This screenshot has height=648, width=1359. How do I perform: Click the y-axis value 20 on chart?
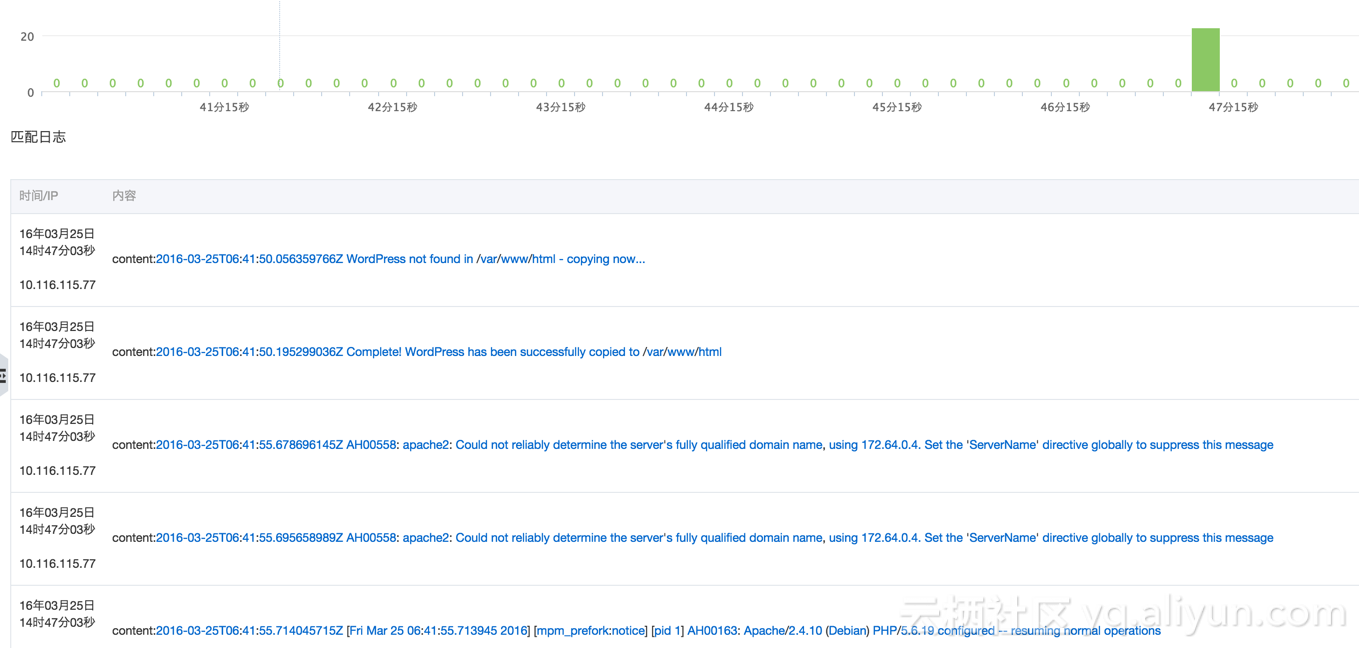[x=27, y=36]
